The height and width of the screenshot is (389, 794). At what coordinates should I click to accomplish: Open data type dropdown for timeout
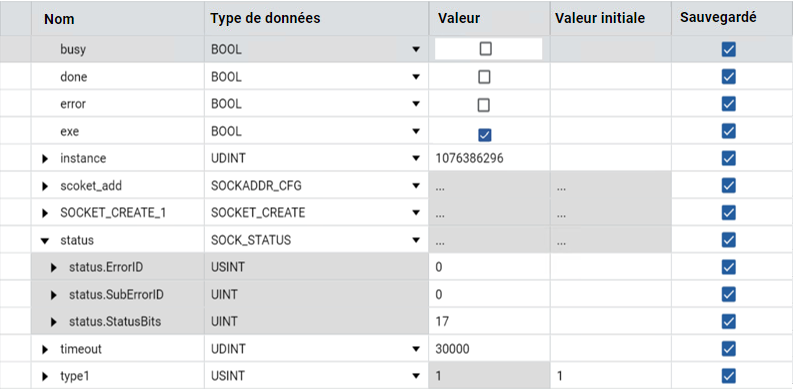(x=416, y=349)
